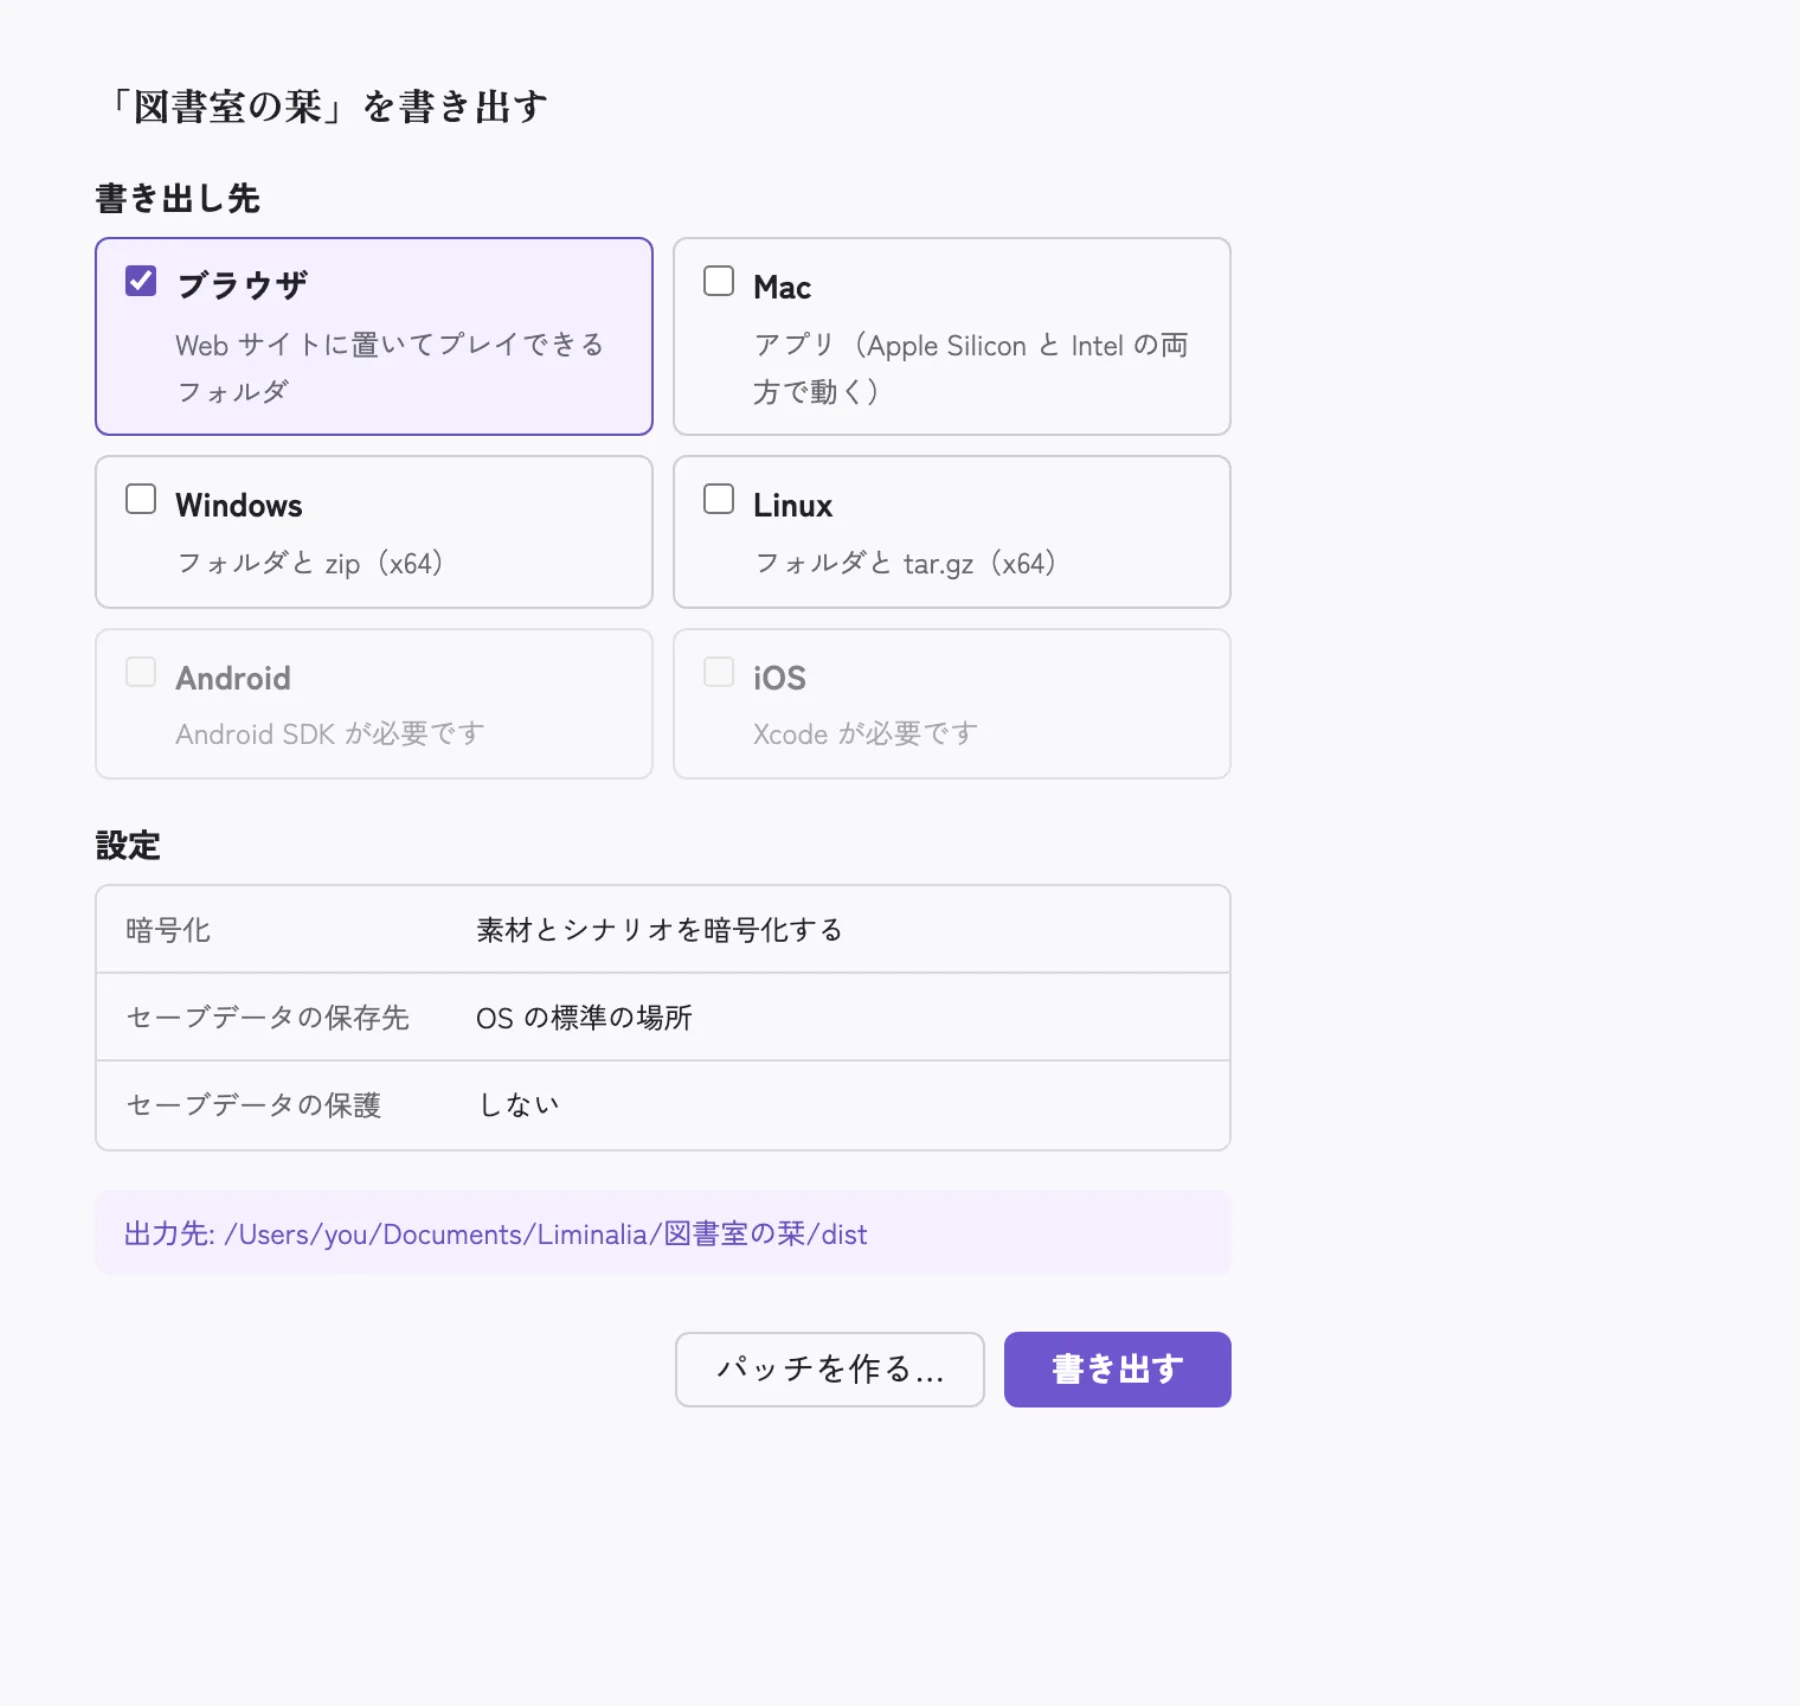Viewport: 1800px width, 1706px height.
Task: Click the '素材とシナリオを暗号化する' value
Action: point(660,930)
